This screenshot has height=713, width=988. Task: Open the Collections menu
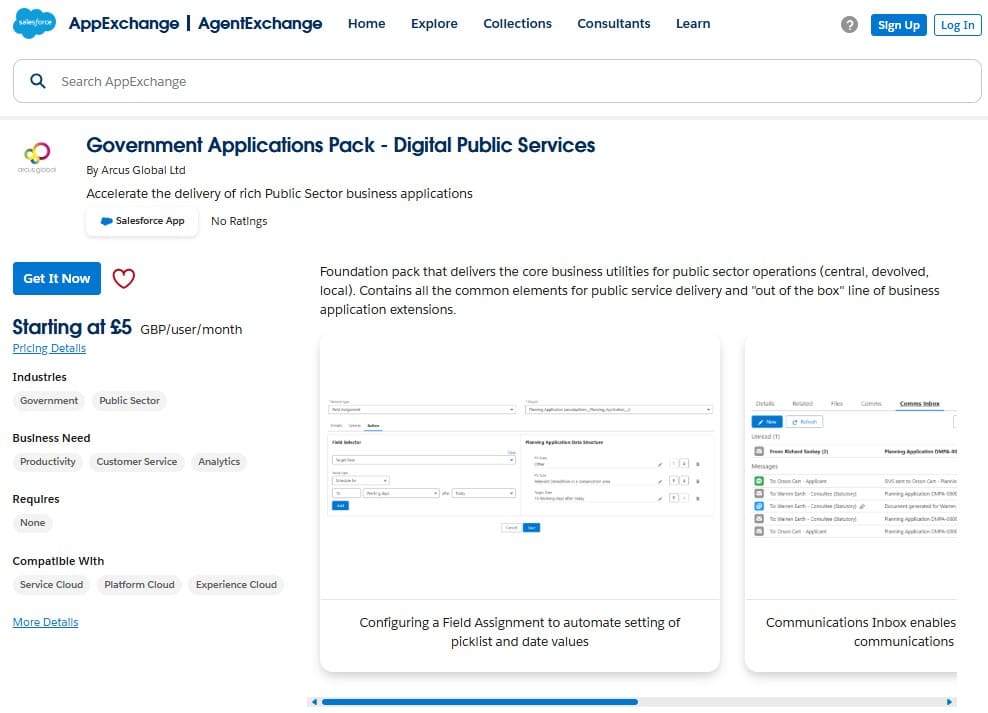517,23
